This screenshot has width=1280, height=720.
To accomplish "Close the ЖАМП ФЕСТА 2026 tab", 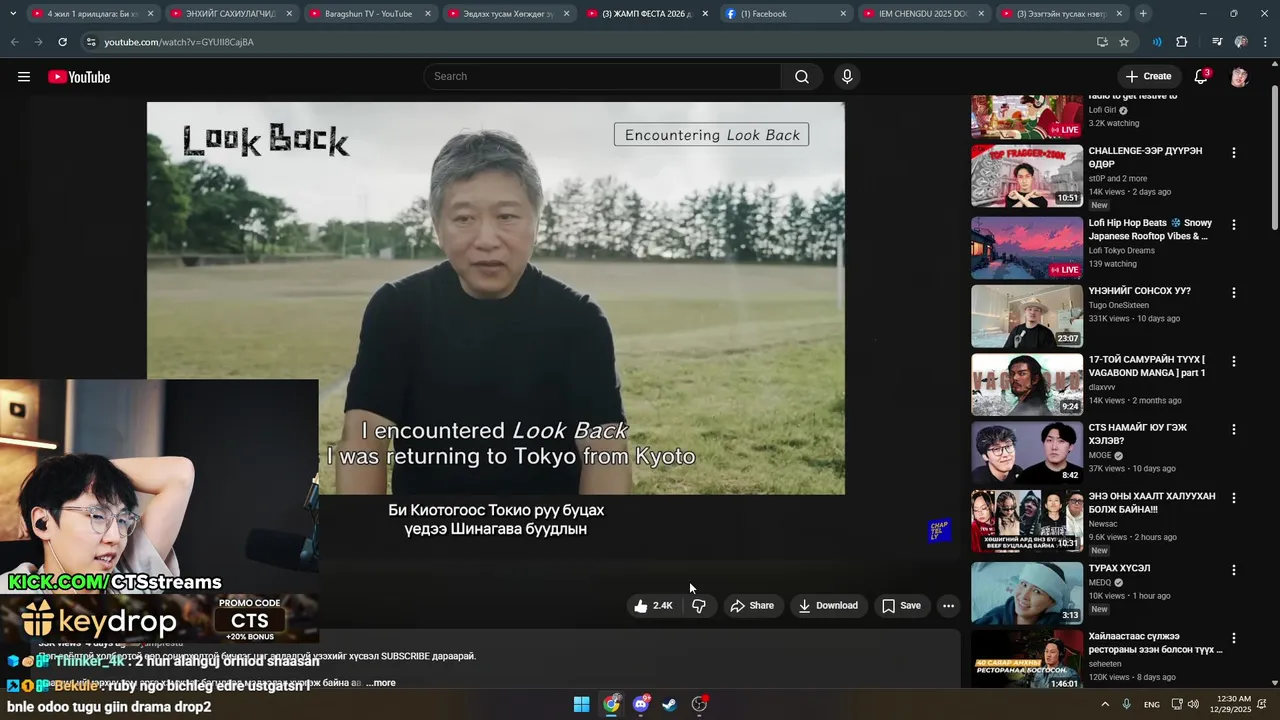I will [705, 14].
